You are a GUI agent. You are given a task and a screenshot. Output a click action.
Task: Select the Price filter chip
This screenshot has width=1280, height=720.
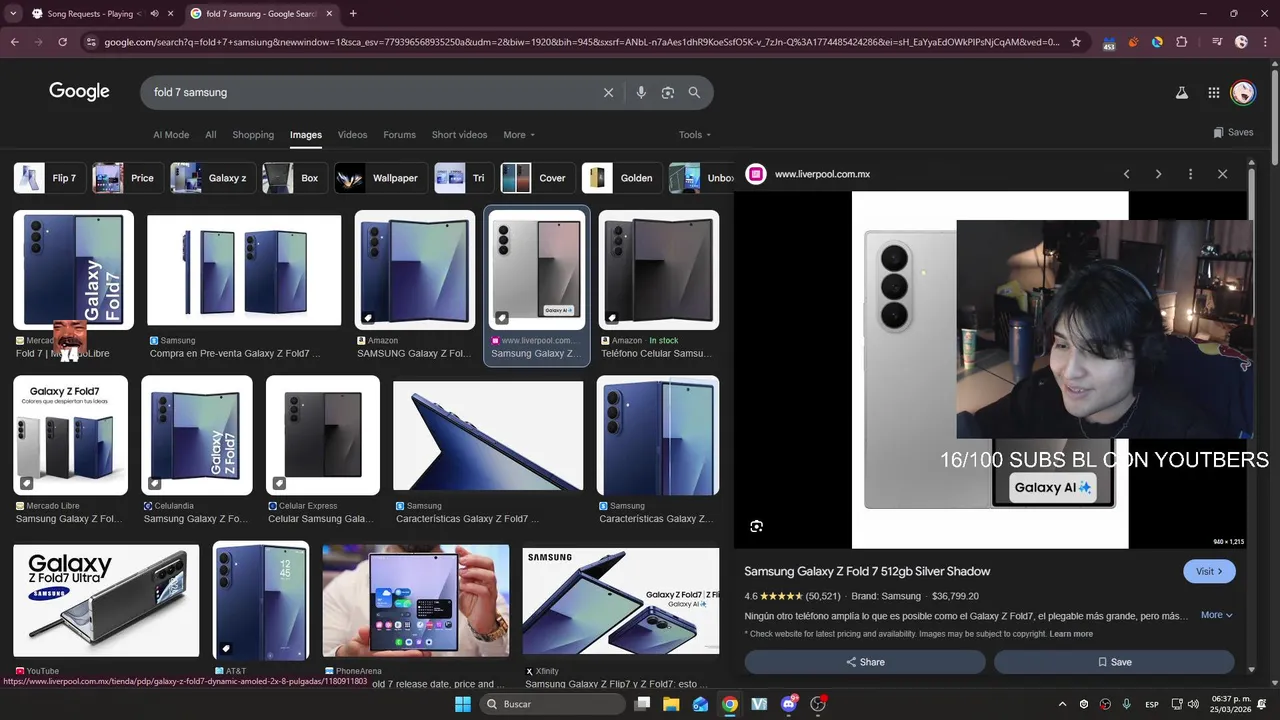pyautogui.click(x=126, y=178)
